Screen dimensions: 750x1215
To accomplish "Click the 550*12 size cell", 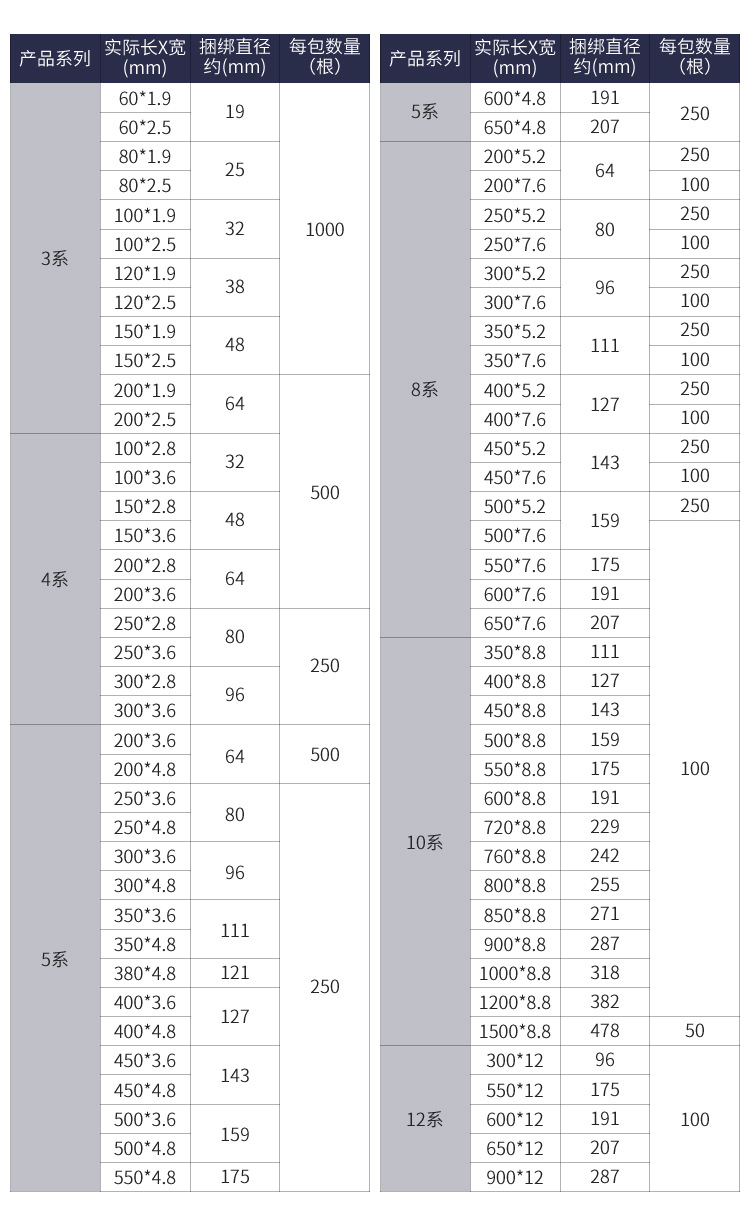I will click(515, 1090).
